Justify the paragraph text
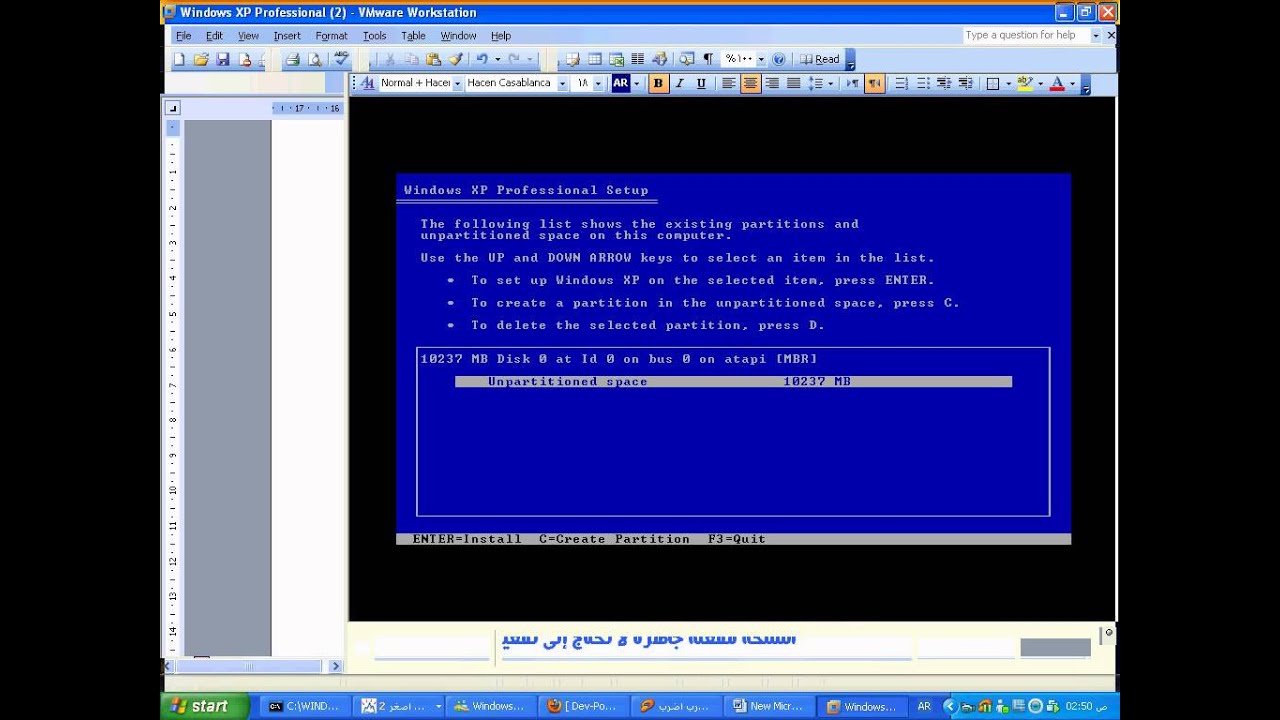Screen dimensions: 1280x720 coord(794,84)
